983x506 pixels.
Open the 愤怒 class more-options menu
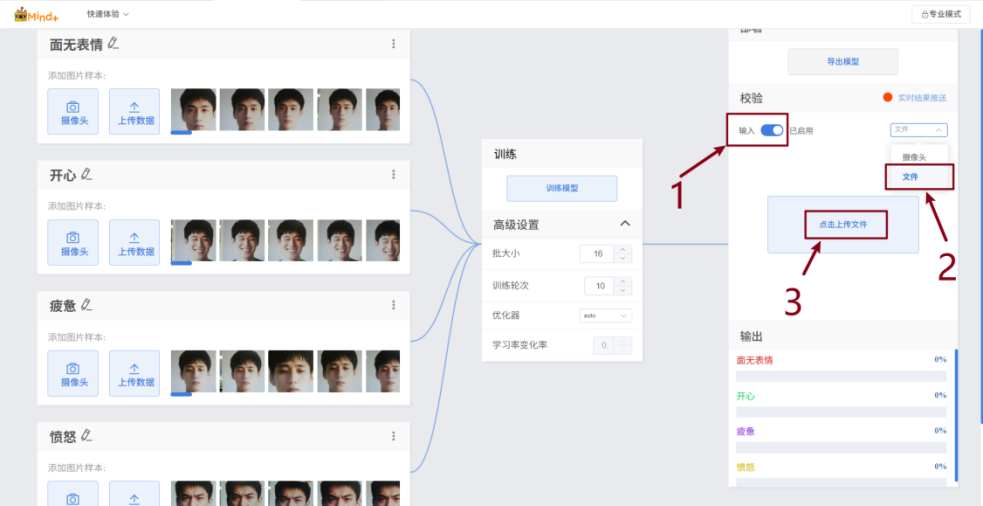click(x=394, y=436)
